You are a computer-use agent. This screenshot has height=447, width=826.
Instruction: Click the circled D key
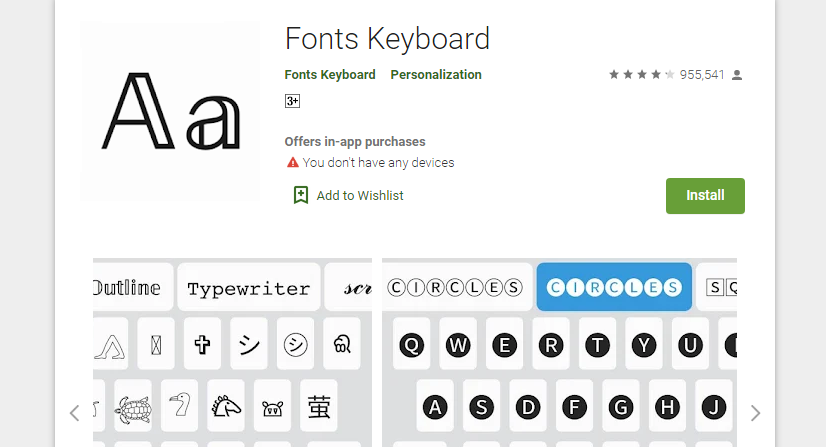[x=528, y=406]
